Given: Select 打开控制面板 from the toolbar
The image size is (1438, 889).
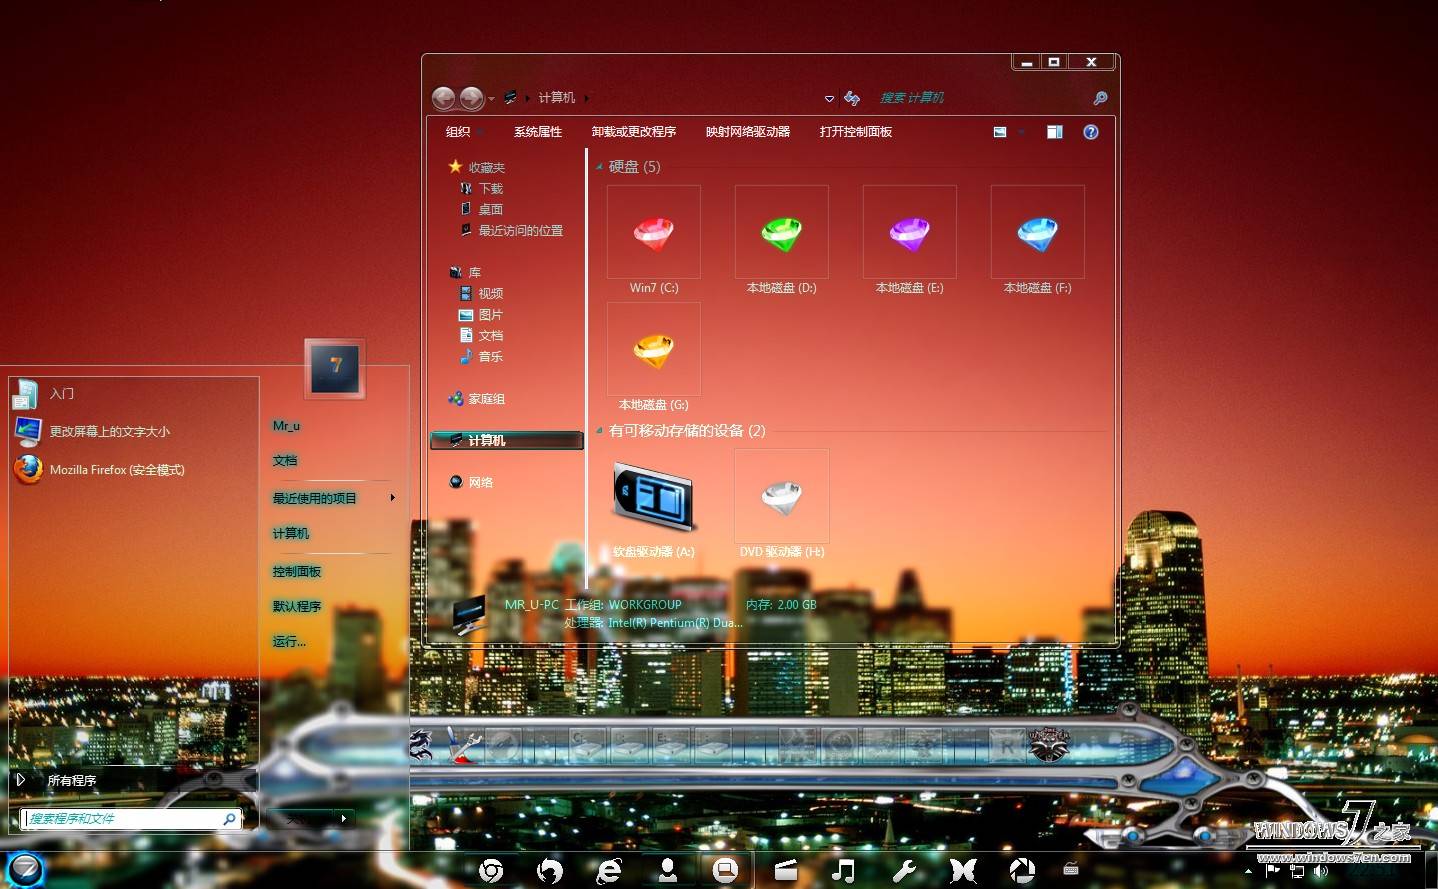Looking at the screenshot, I should (855, 131).
